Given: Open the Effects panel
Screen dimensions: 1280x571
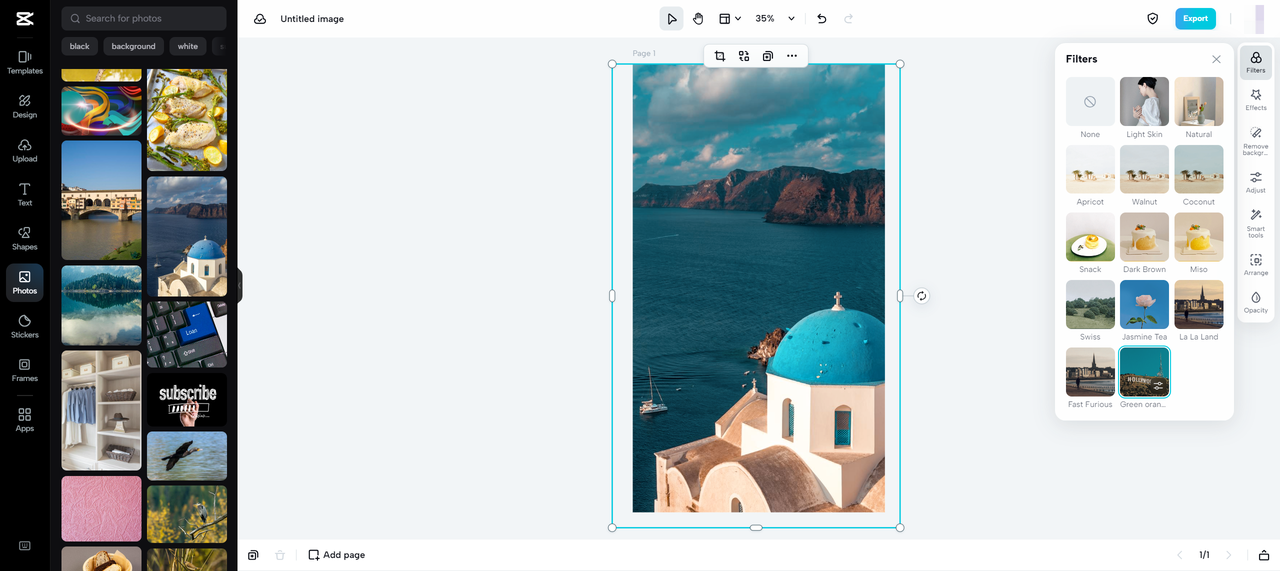Looking at the screenshot, I should point(1256,99).
